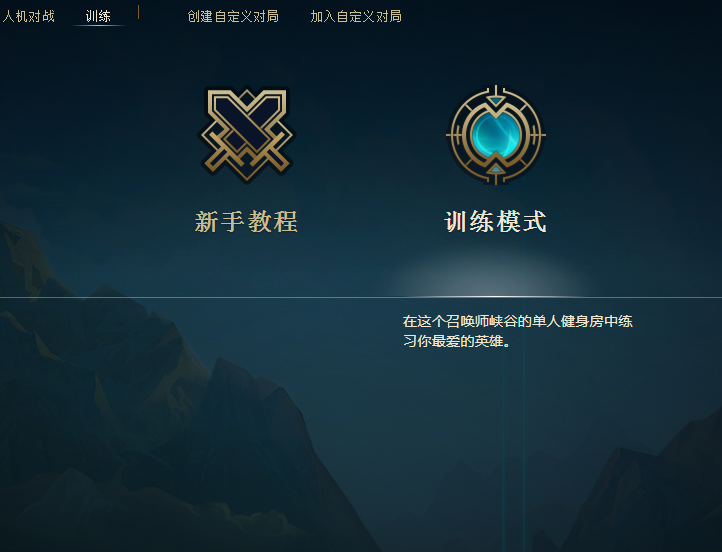The height and width of the screenshot is (552, 722).
Task: Click the cyan glowing orb center
Action: pyautogui.click(x=496, y=135)
